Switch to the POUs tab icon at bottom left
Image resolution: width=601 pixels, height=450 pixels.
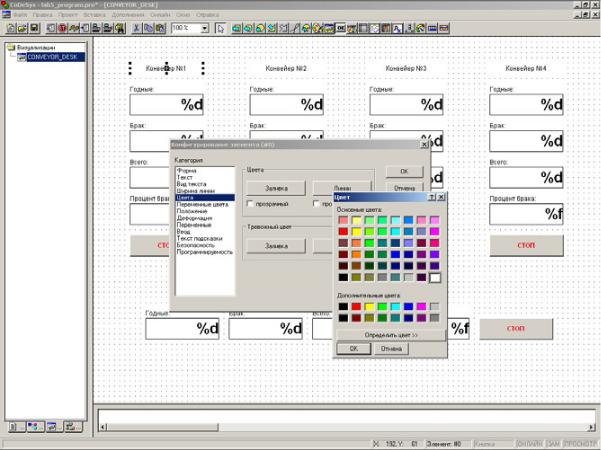coord(13,426)
